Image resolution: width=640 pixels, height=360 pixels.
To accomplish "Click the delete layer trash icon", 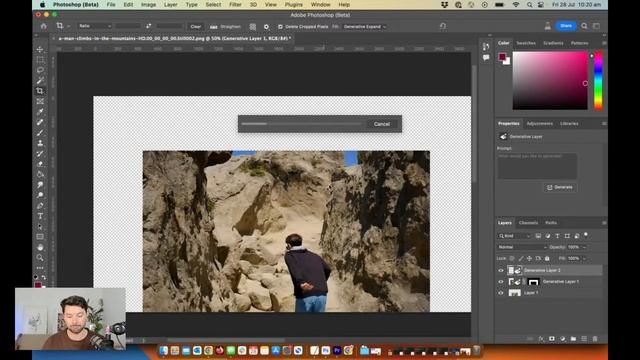I will 595,339.
